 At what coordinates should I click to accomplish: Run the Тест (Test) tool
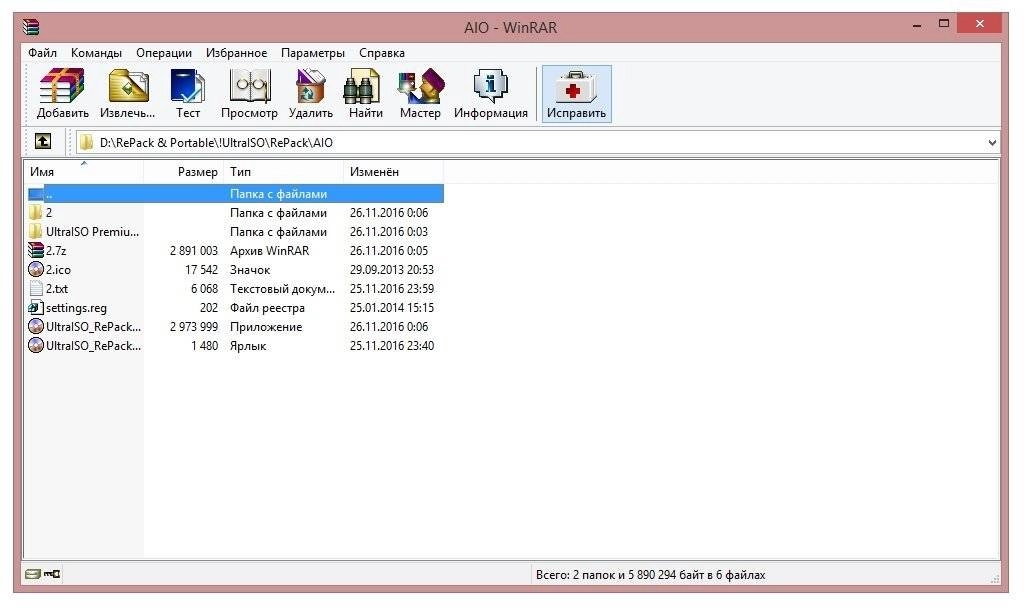tap(188, 94)
